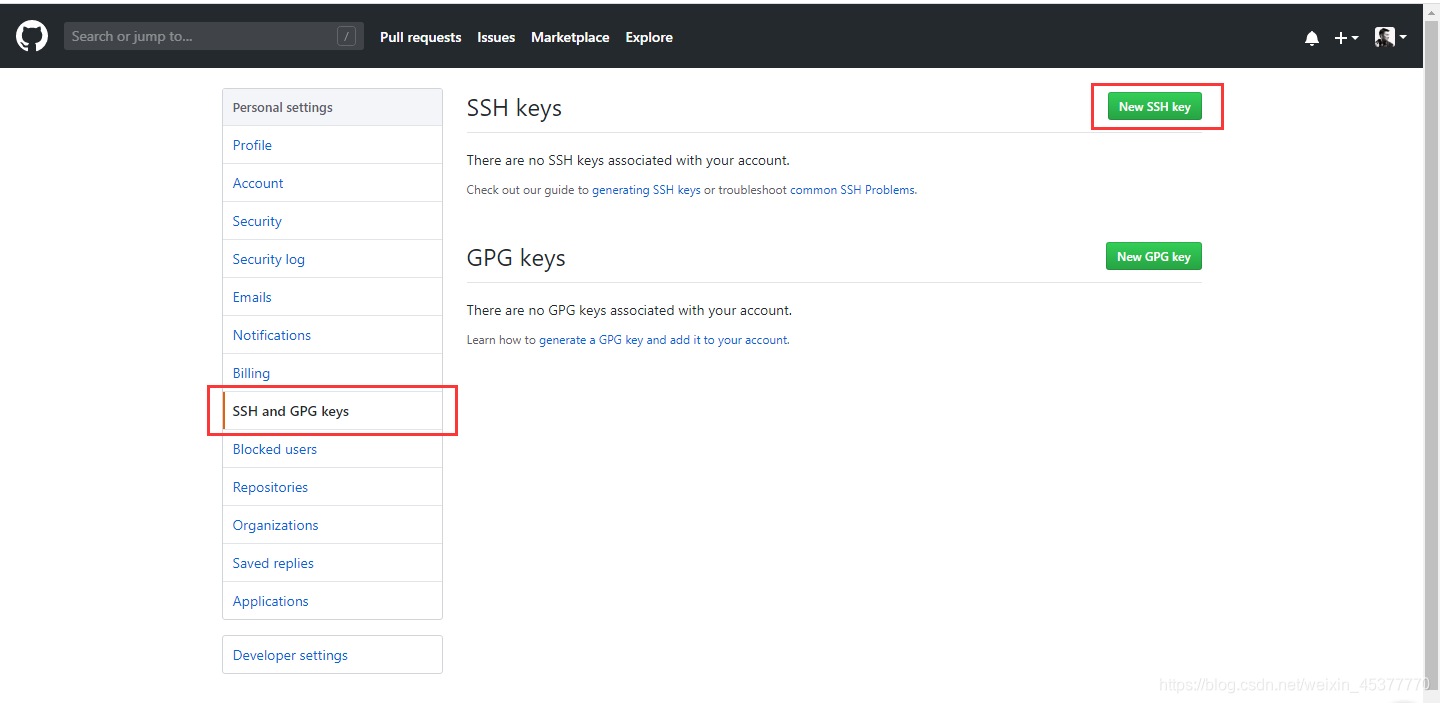Screen dimensions: 1440x703
Task: Open Explore in the top navigation
Action: 649,37
